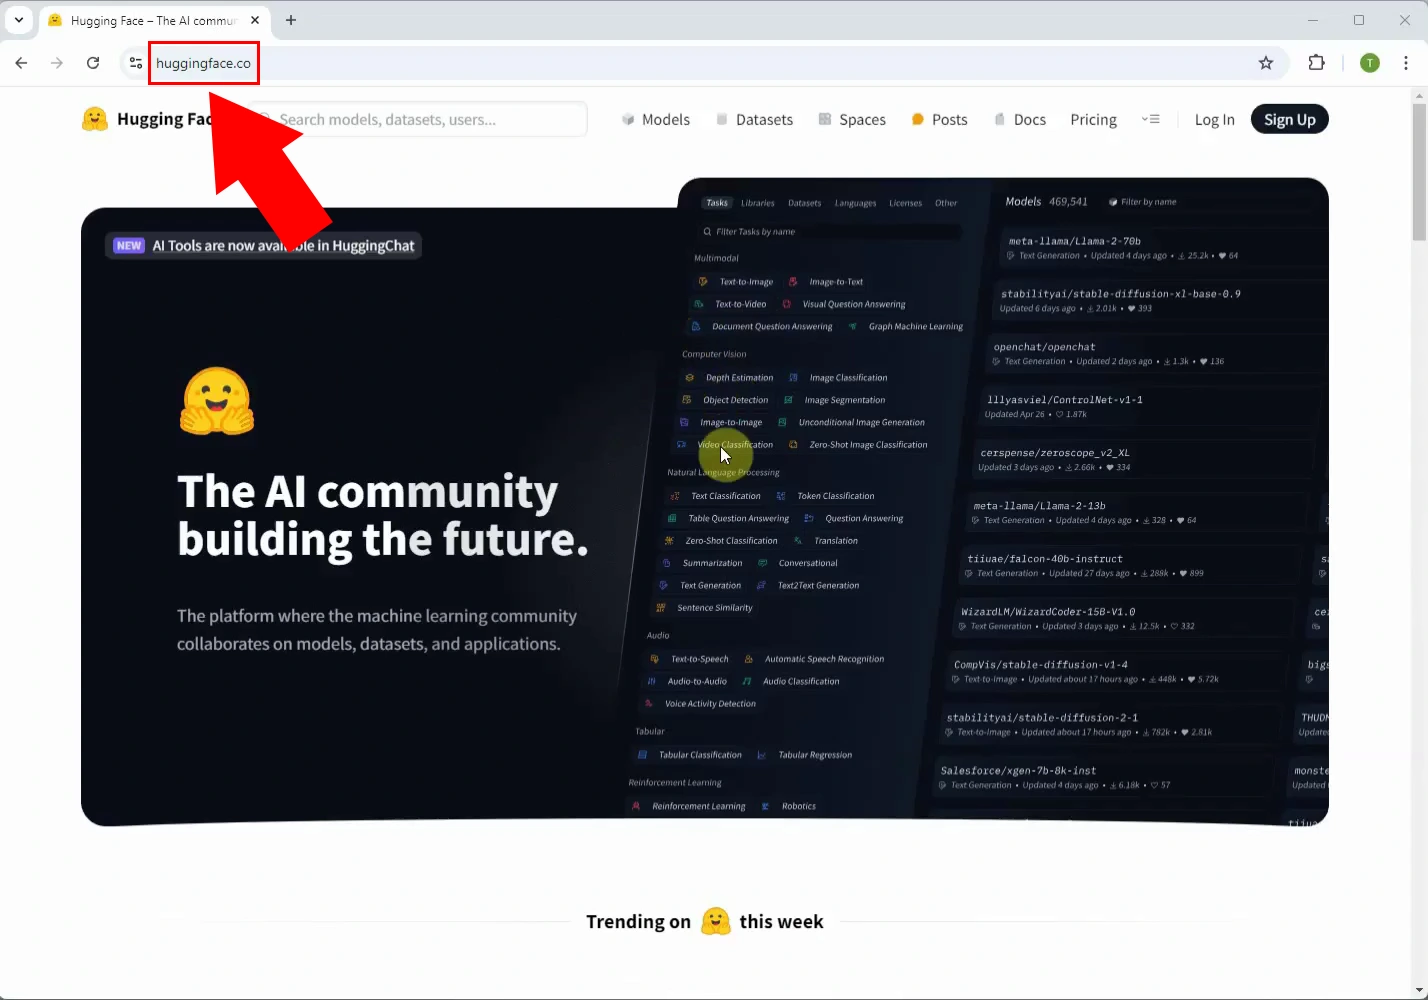1428x1000 pixels.
Task: Click the Log In link
Action: pyautogui.click(x=1214, y=120)
